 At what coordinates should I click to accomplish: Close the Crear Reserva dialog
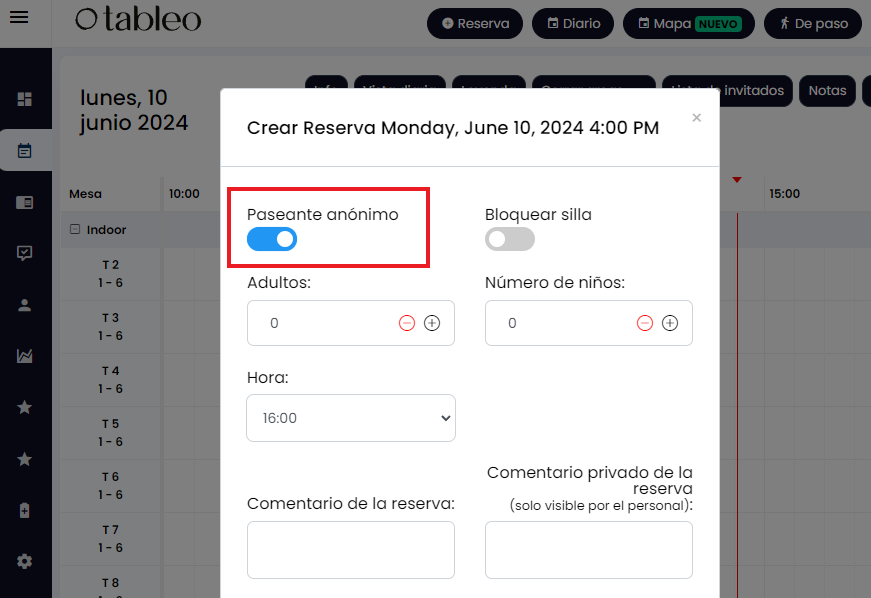[697, 118]
